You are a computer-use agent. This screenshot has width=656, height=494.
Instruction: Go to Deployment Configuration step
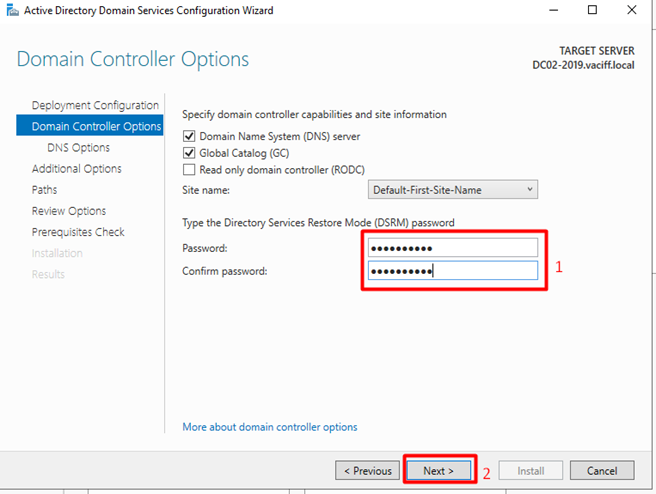pyautogui.click(x=95, y=105)
